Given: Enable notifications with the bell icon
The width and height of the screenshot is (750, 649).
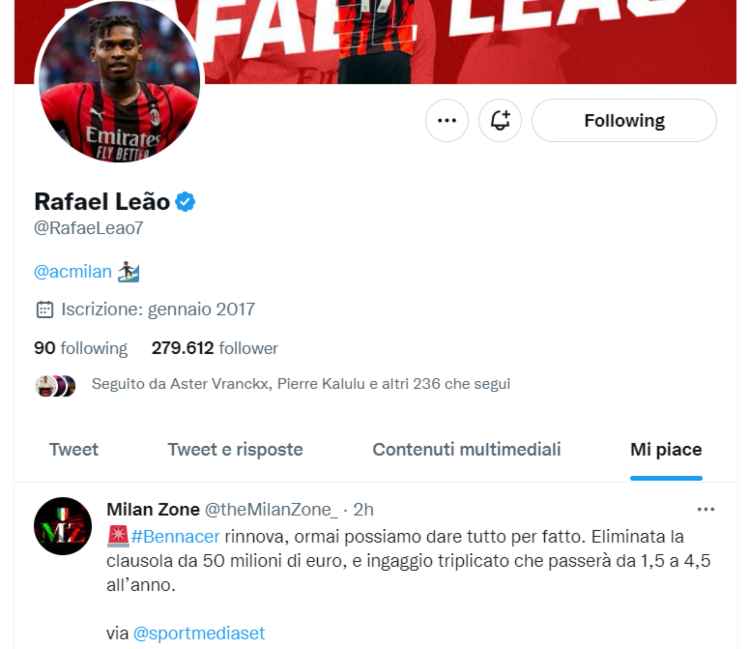Looking at the screenshot, I should tap(500, 121).
